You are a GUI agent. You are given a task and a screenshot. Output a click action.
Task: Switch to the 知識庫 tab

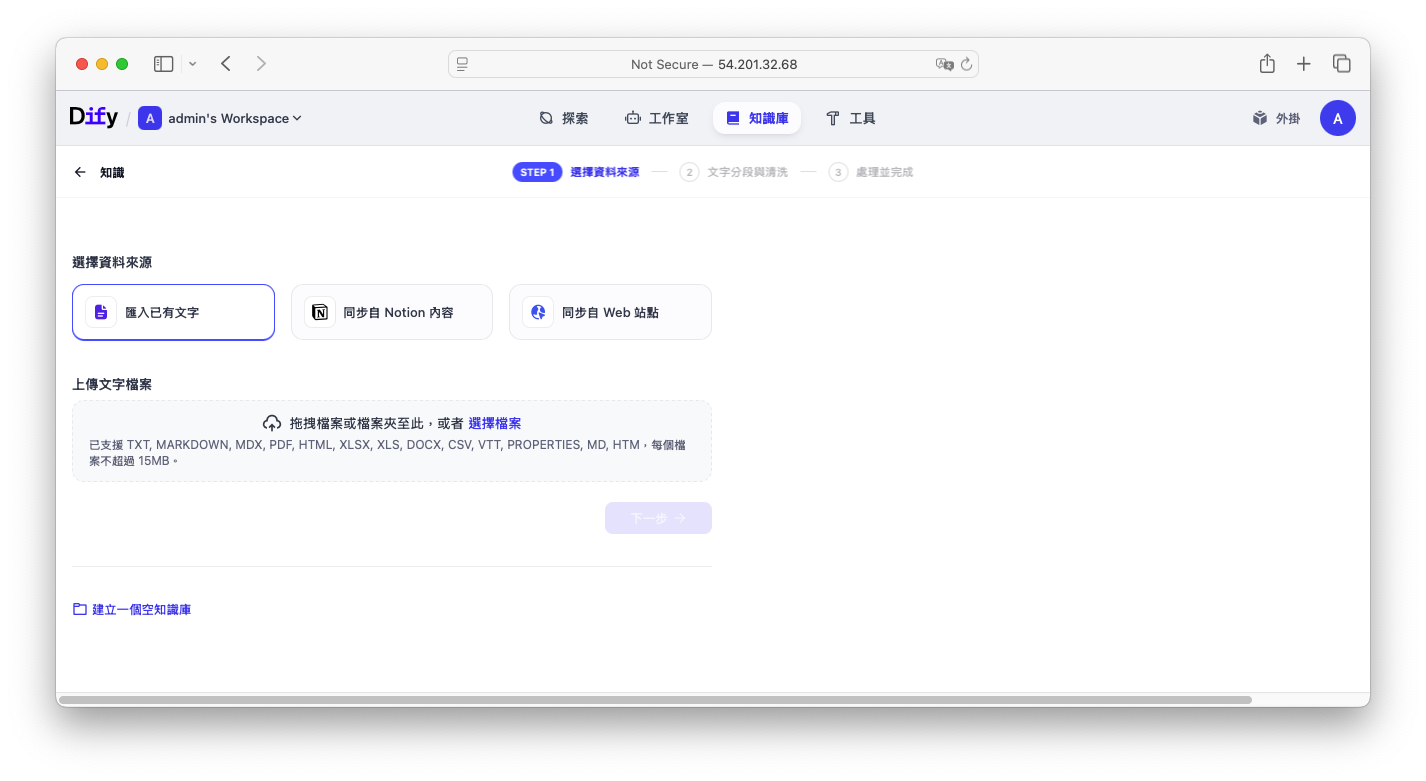pyautogui.click(x=756, y=118)
